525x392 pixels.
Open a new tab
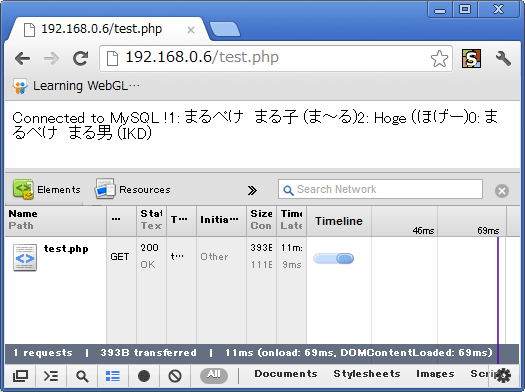(x=225, y=29)
